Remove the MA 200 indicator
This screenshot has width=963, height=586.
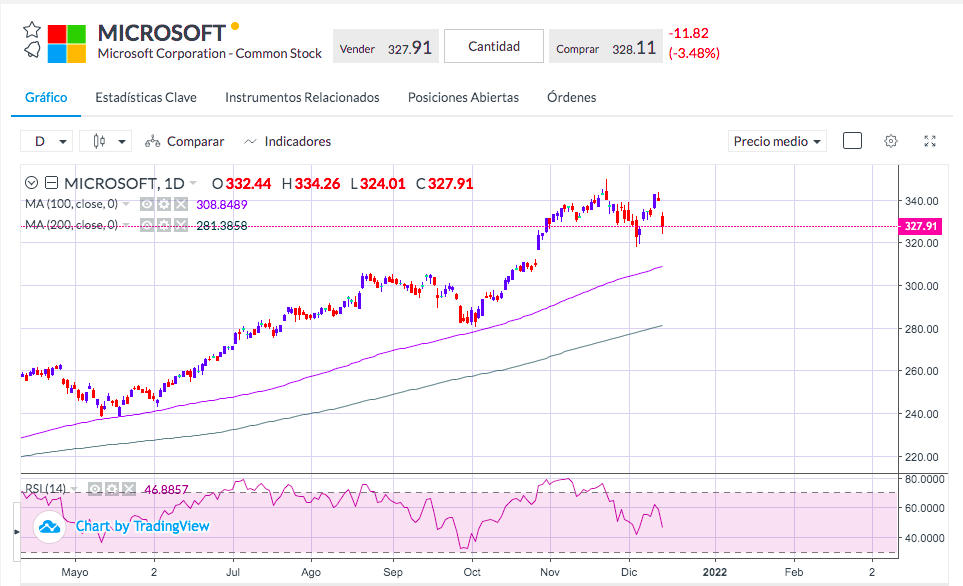pos(181,225)
